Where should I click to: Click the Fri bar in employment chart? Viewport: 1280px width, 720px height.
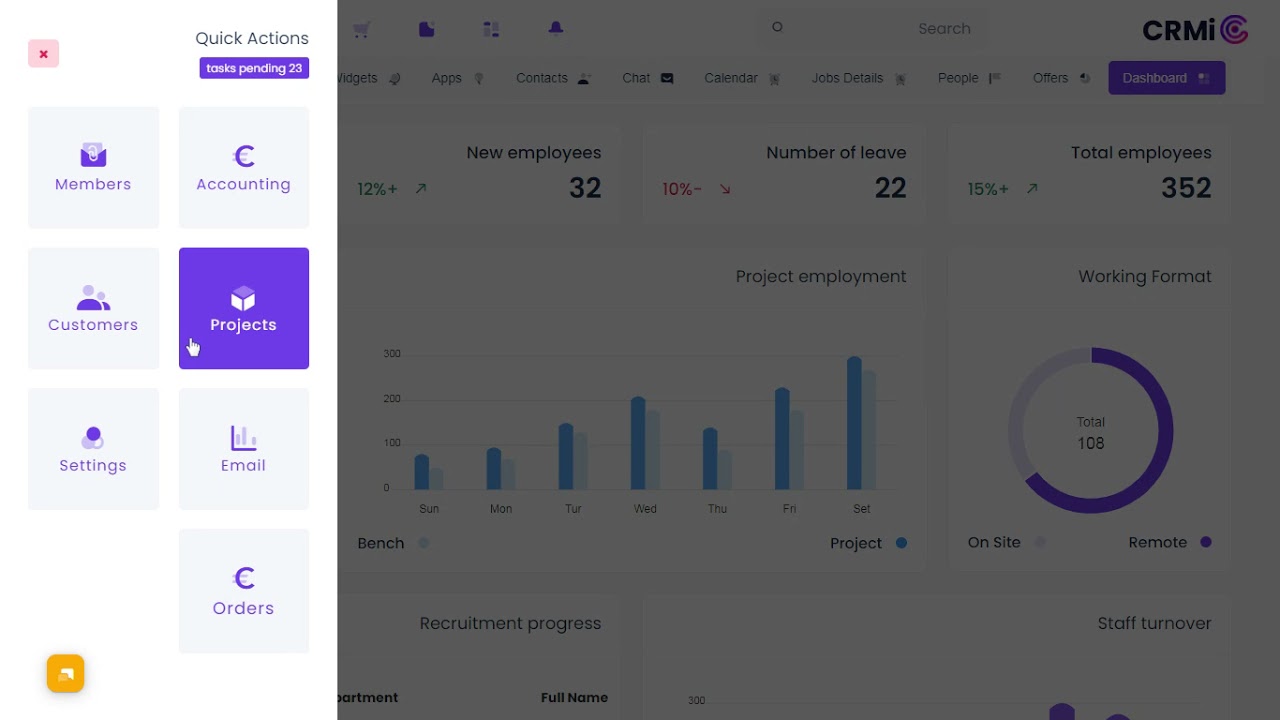[x=782, y=439]
